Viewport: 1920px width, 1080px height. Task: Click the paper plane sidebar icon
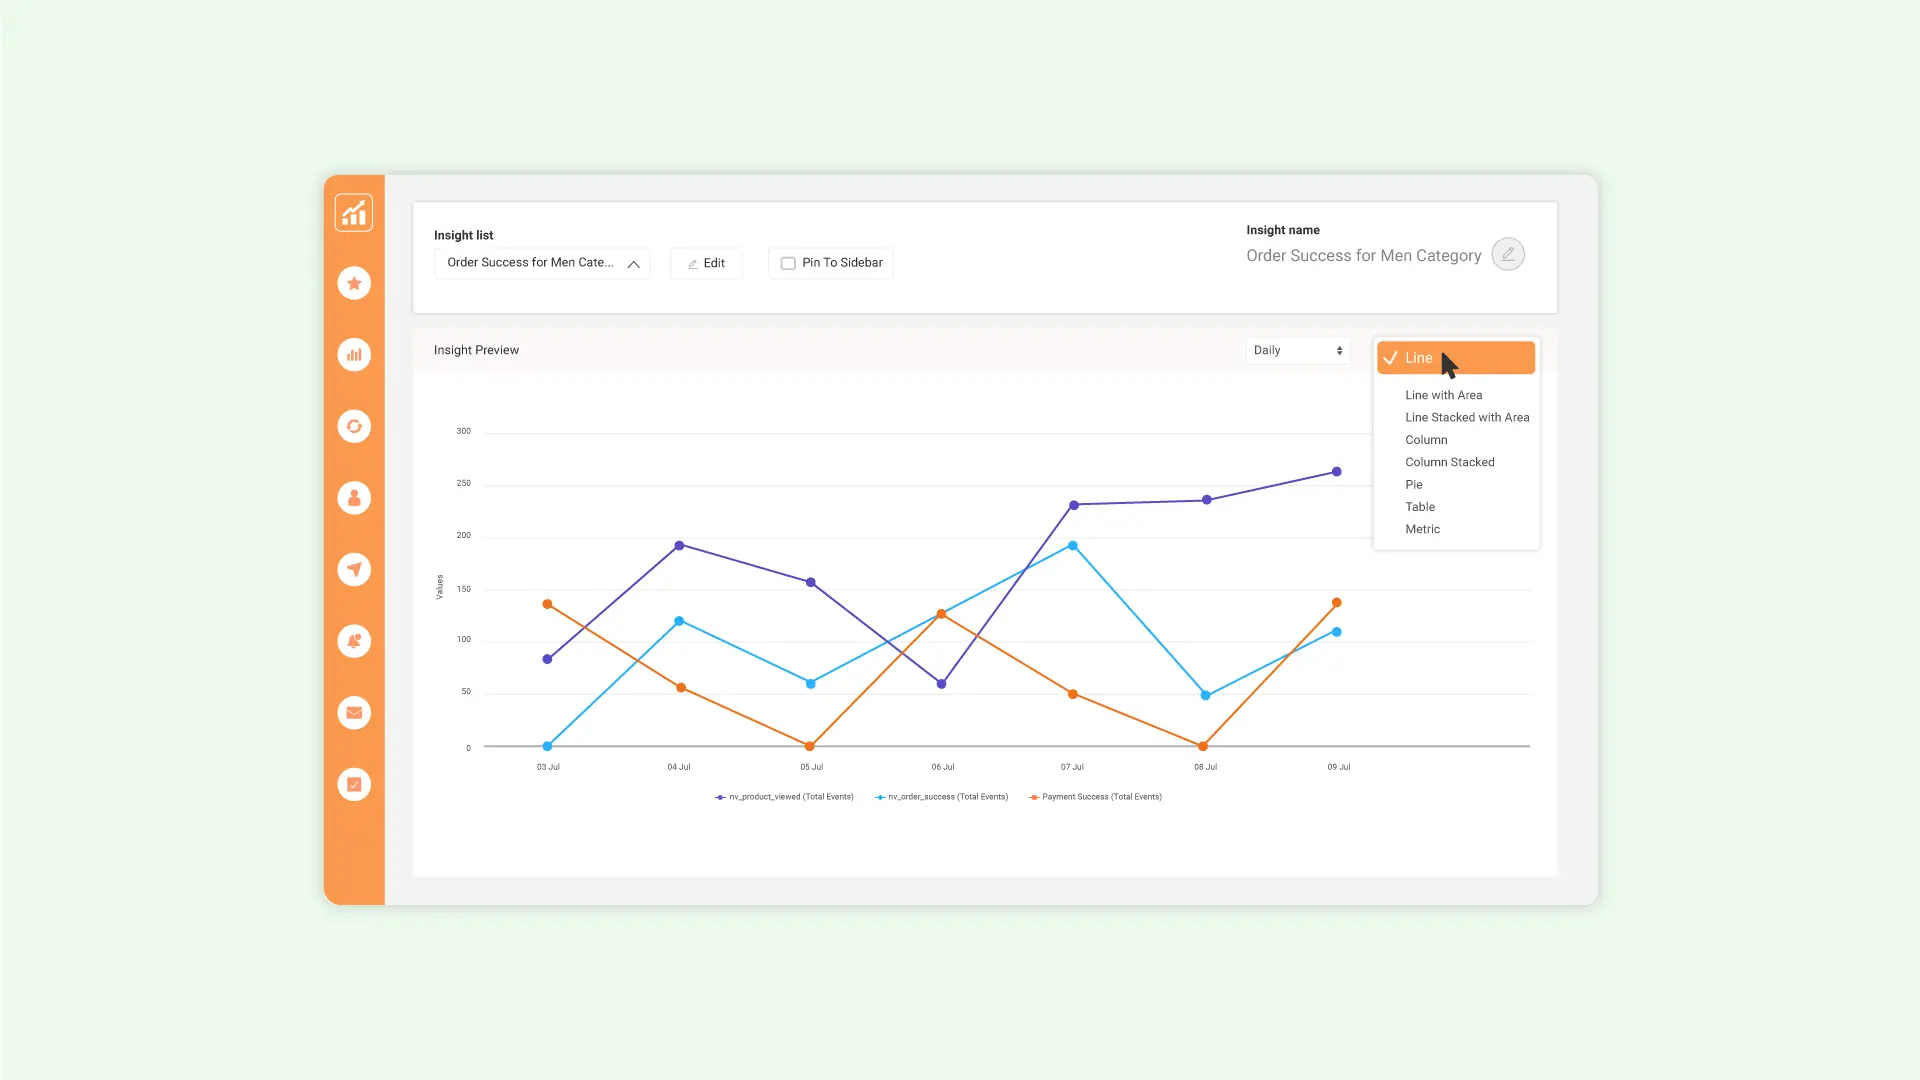(x=354, y=570)
